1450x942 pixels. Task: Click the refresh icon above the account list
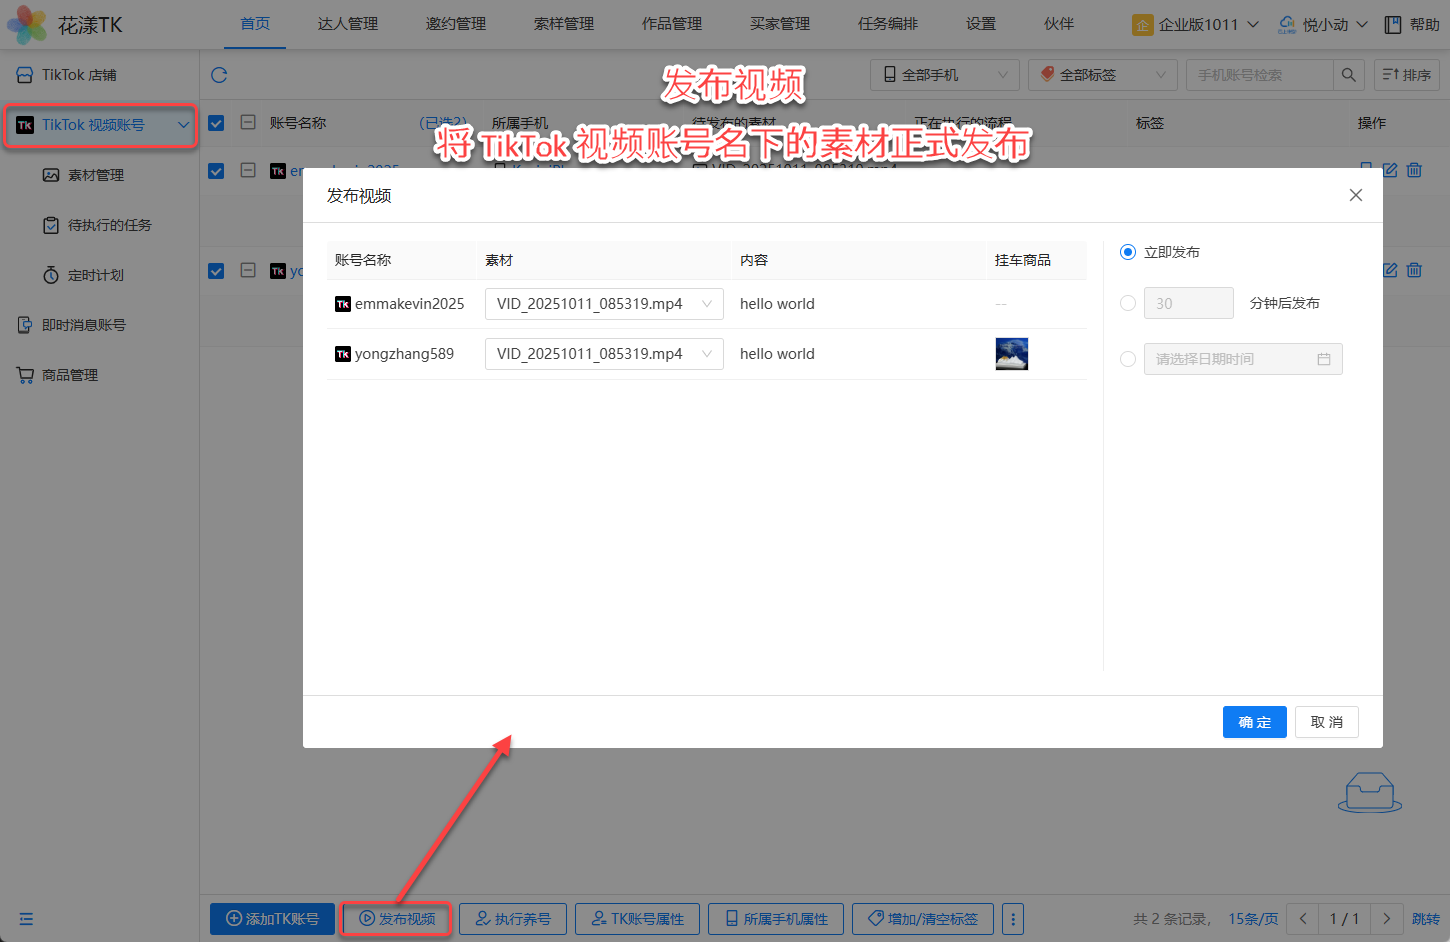pyautogui.click(x=219, y=75)
